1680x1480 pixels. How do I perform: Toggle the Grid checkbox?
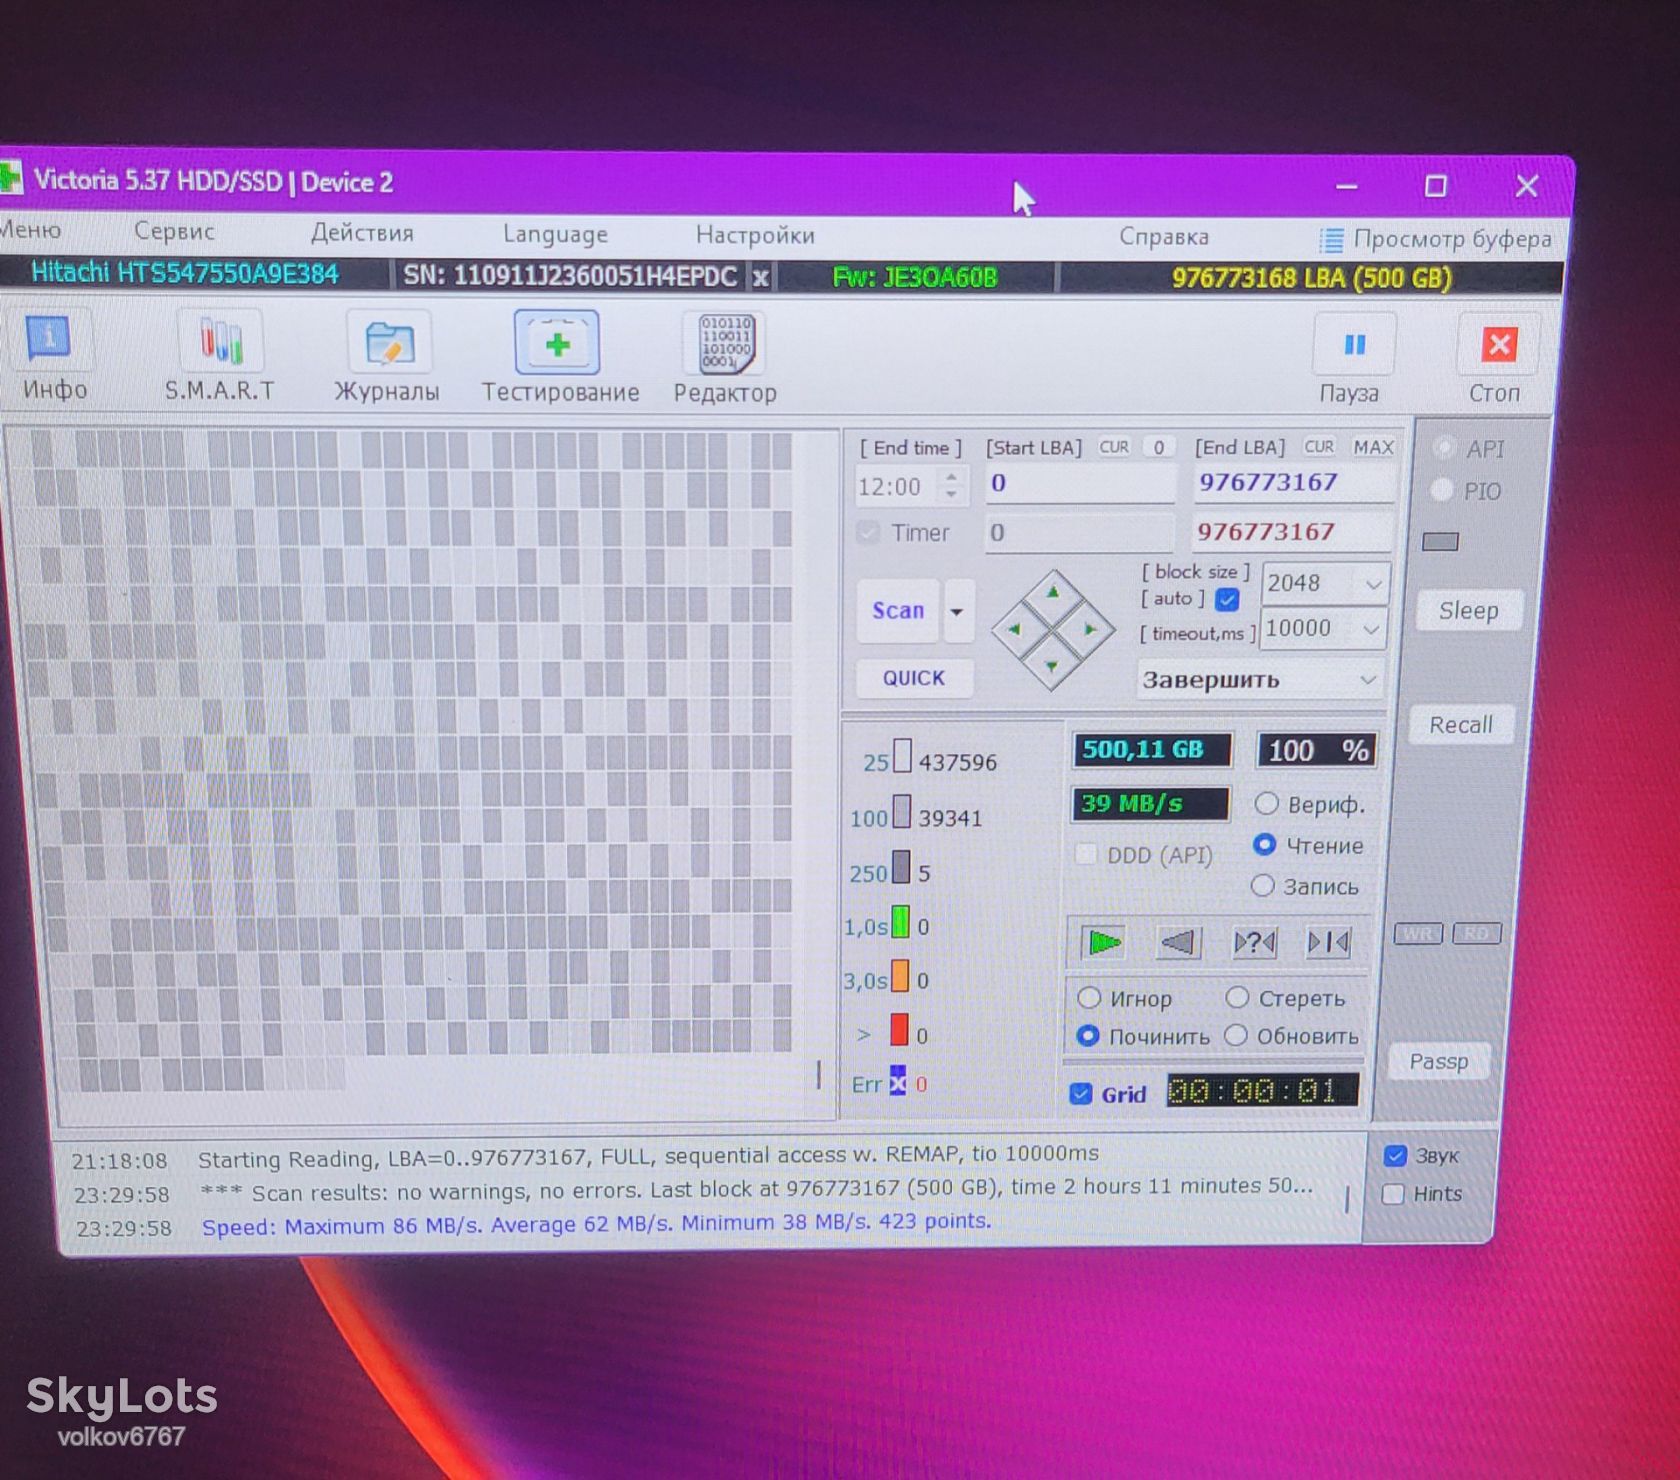1080,1093
